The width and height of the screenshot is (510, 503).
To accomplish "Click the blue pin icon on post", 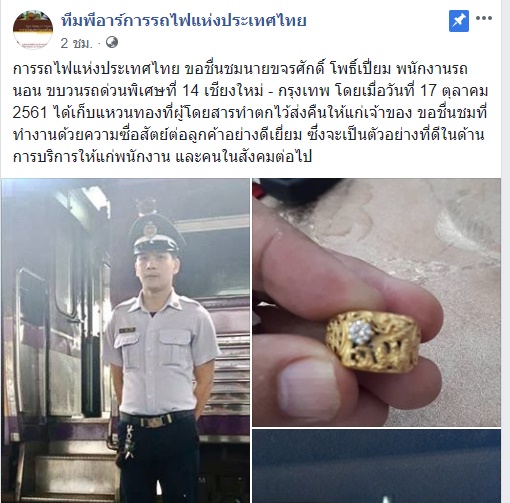I will (x=459, y=21).
